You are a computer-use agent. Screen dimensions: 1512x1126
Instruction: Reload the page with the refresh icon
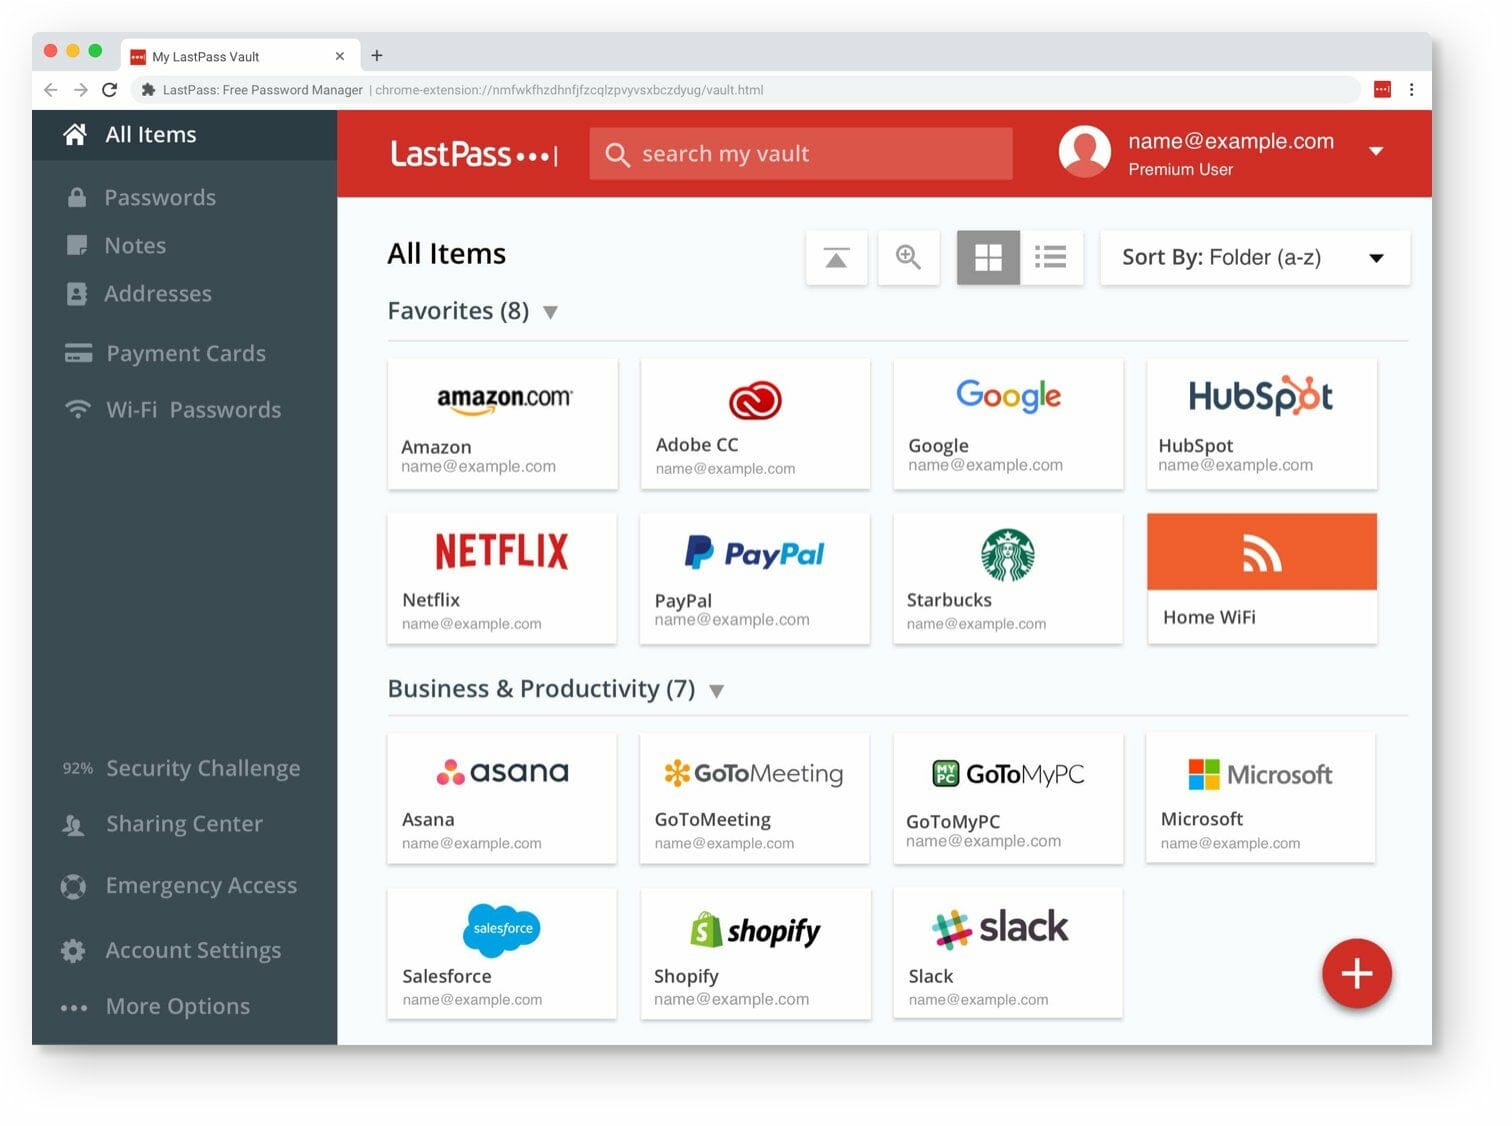tap(109, 89)
